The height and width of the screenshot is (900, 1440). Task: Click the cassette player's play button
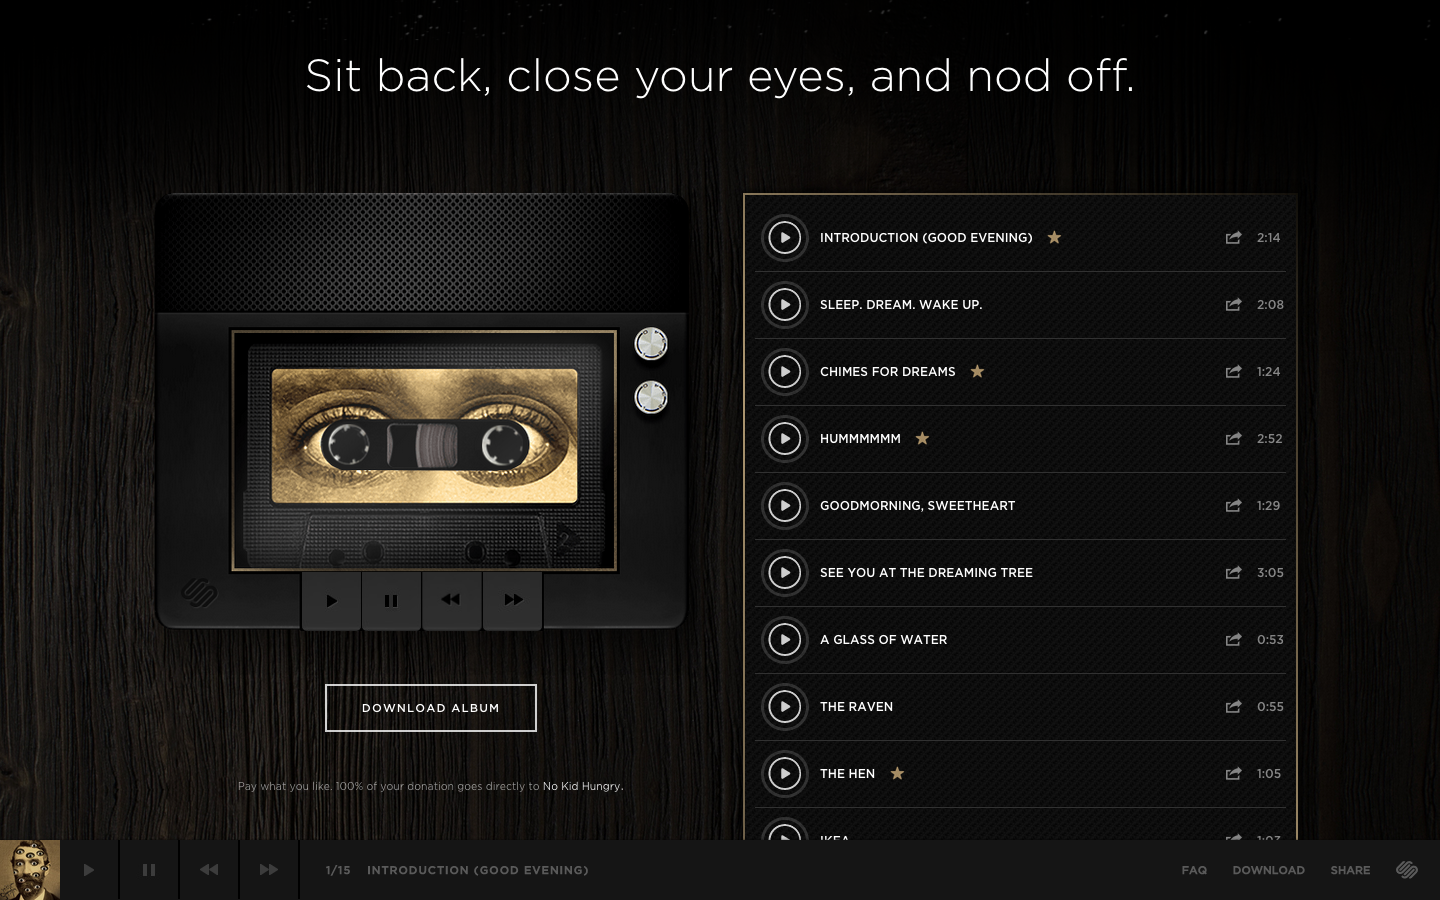click(x=331, y=601)
